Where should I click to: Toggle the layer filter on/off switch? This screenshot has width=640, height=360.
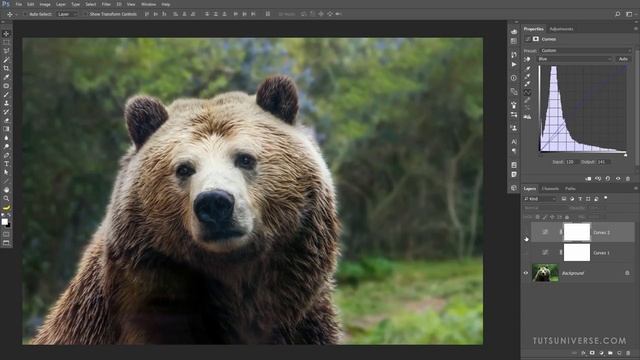point(606,198)
